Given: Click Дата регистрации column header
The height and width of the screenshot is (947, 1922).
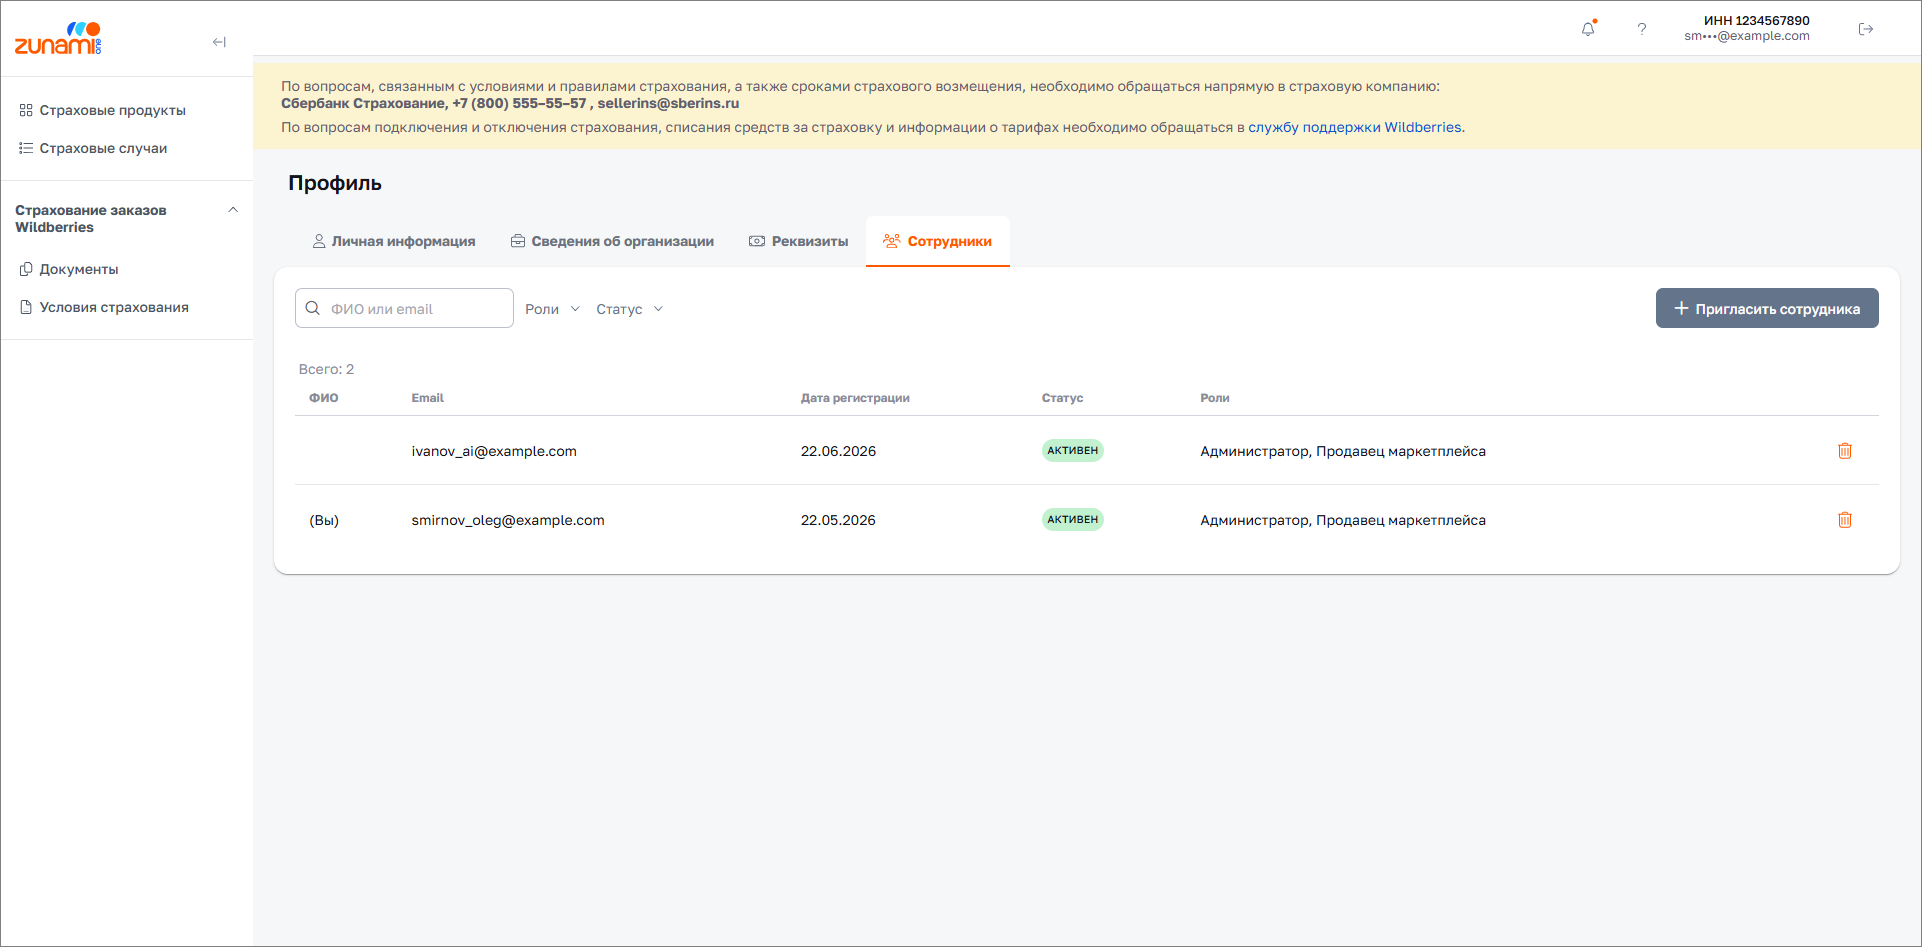Looking at the screenshot, I should (855, 398).
